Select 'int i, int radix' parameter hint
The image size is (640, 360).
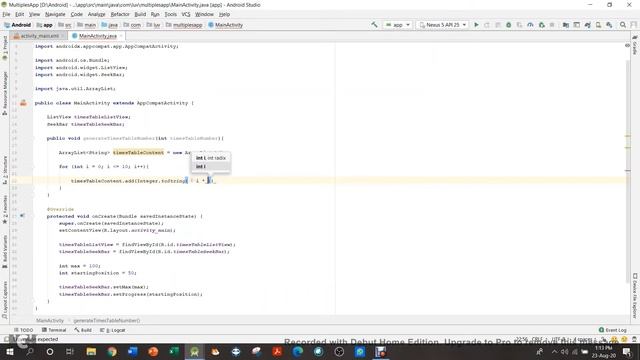[211, 158]
